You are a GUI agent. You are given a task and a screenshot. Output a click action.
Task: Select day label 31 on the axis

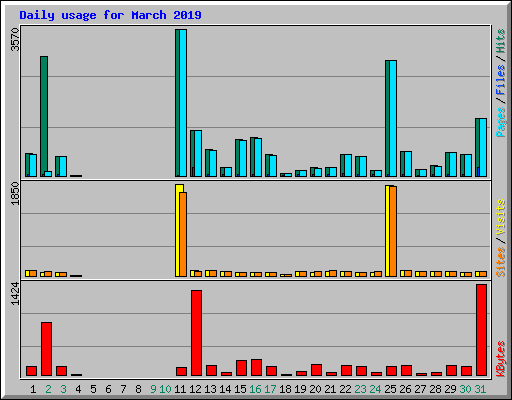480,389
